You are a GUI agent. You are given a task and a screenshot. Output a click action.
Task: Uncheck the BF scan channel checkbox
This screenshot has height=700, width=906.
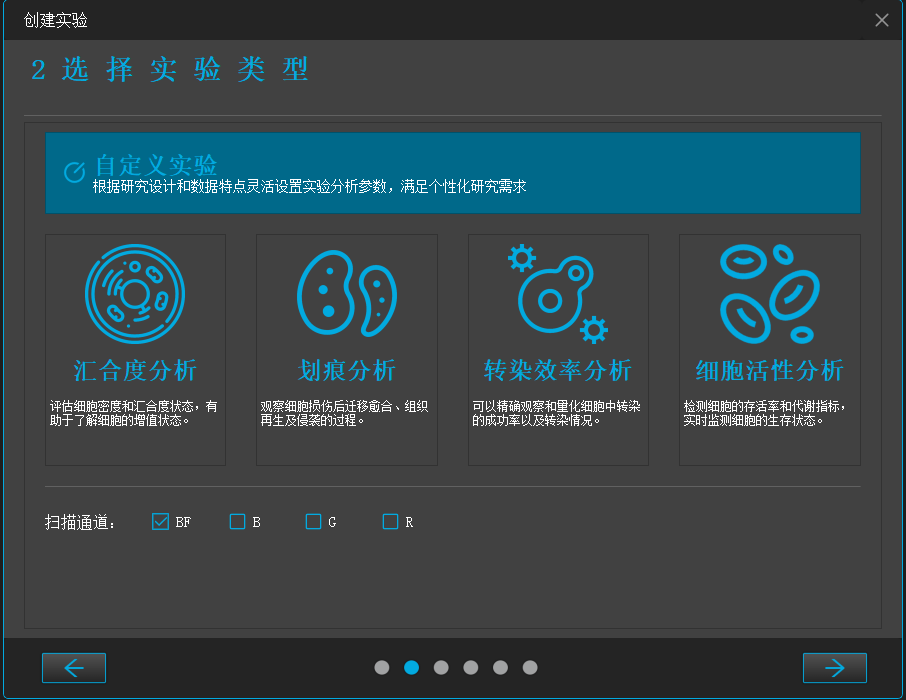(x=160, y=521)
